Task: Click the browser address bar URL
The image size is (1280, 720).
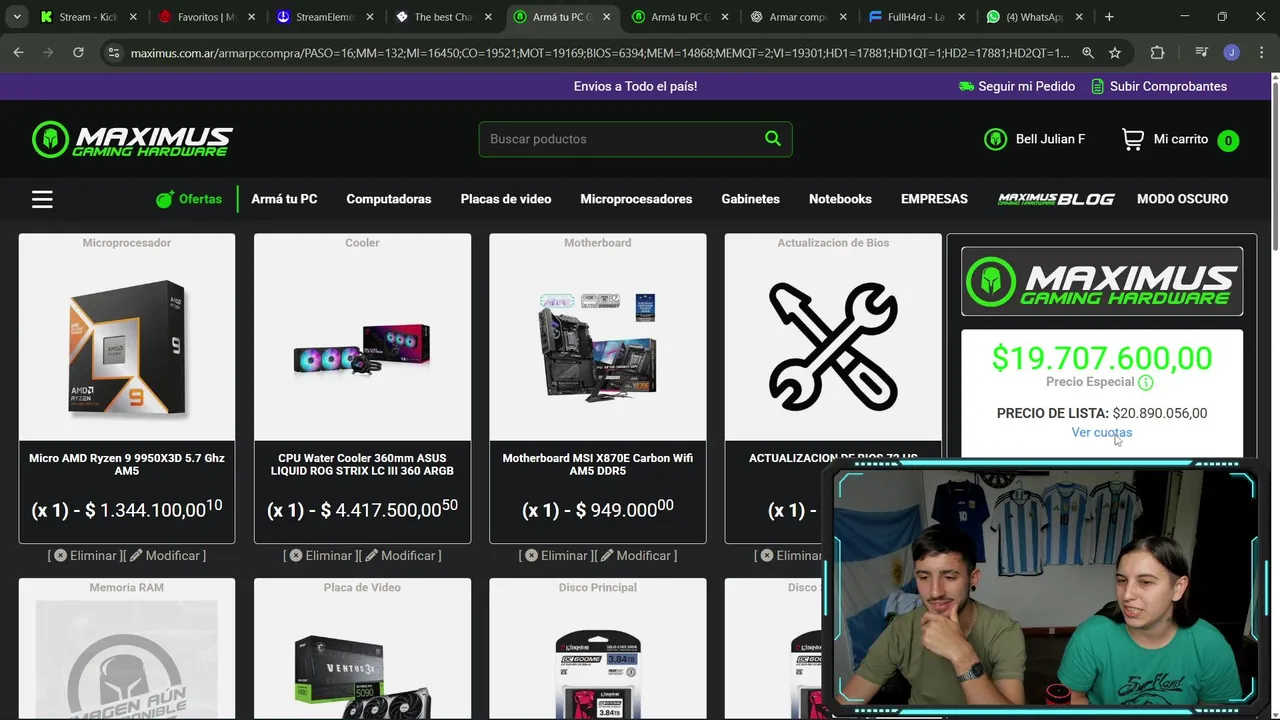Action: click(600, 52)
